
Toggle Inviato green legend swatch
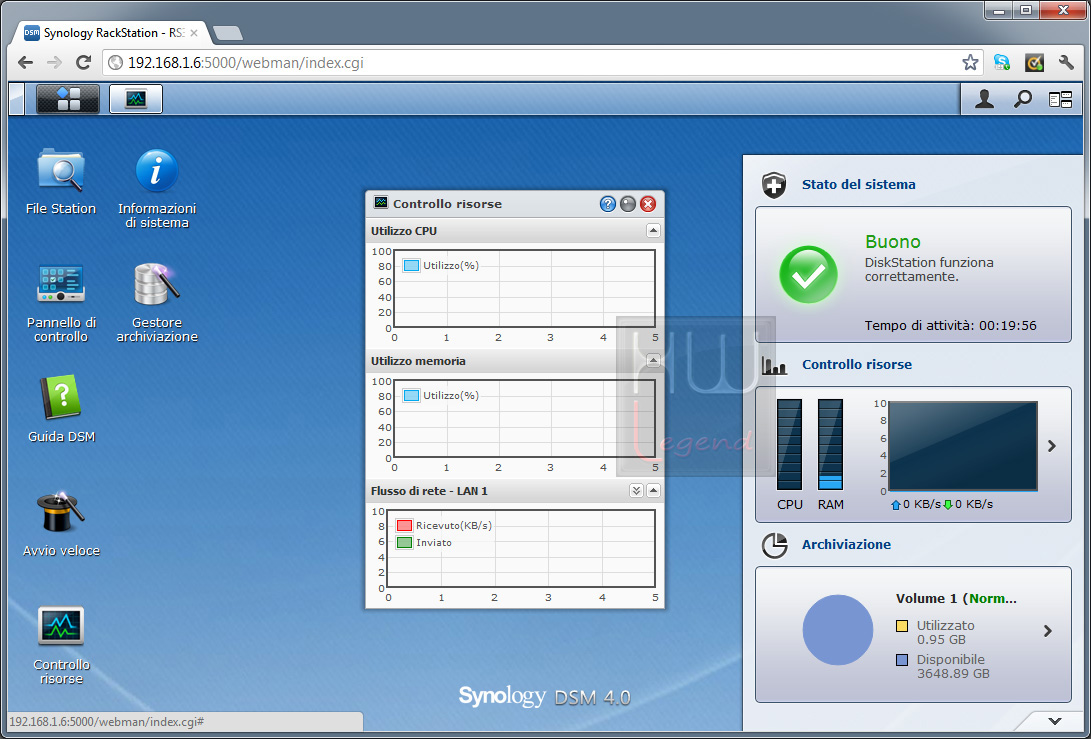404,543
